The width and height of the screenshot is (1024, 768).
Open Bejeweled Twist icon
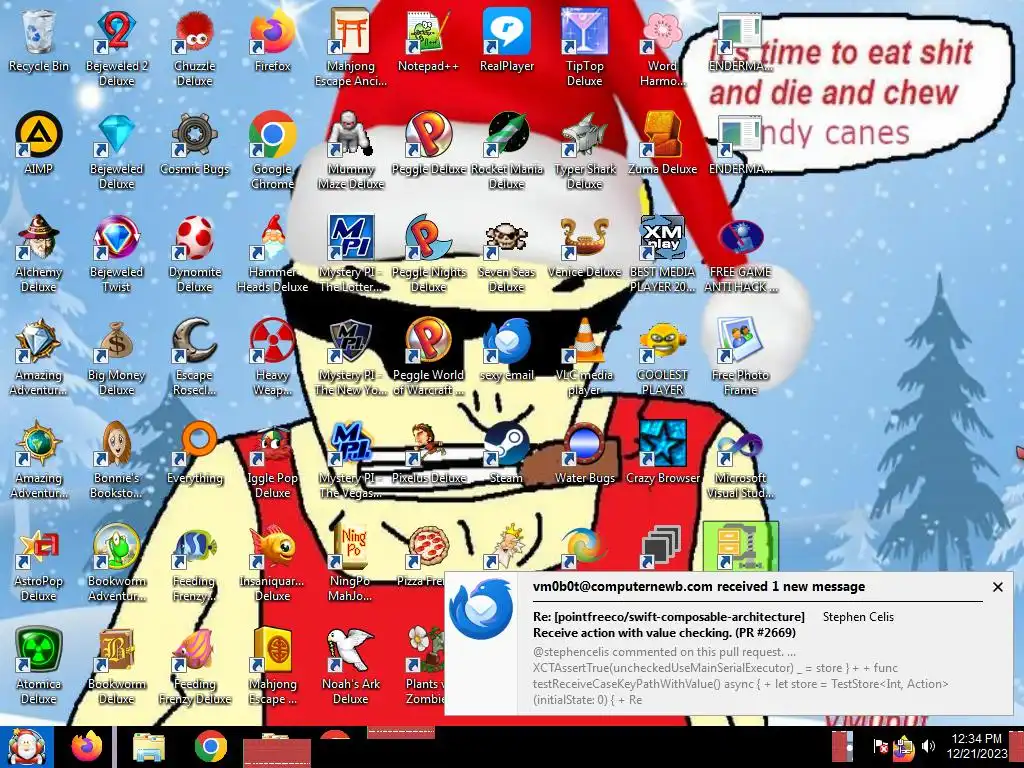pyautogui.click(x=116, y=254)
